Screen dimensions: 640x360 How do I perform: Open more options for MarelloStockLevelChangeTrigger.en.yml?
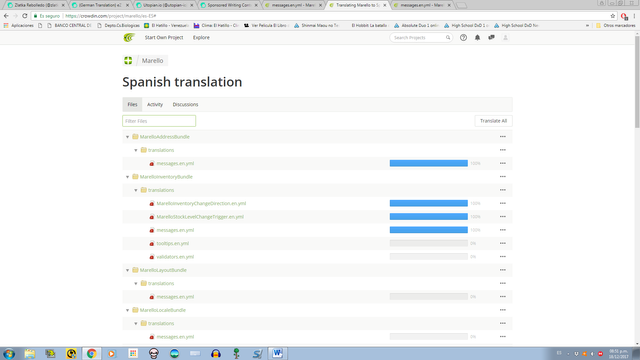point(503,217)
